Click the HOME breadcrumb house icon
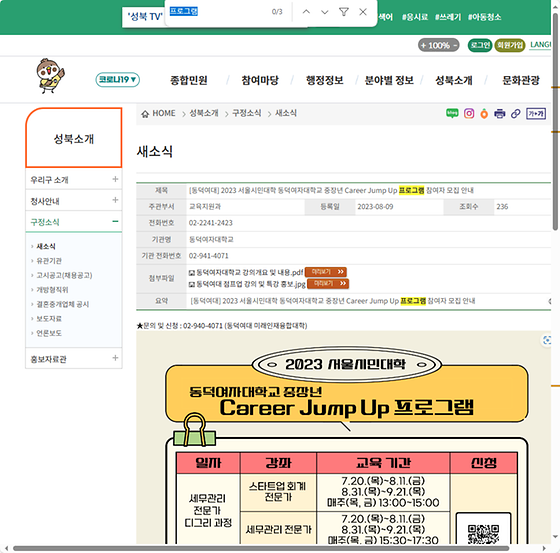Screen dimensions: 560x553 click(145, 114)
